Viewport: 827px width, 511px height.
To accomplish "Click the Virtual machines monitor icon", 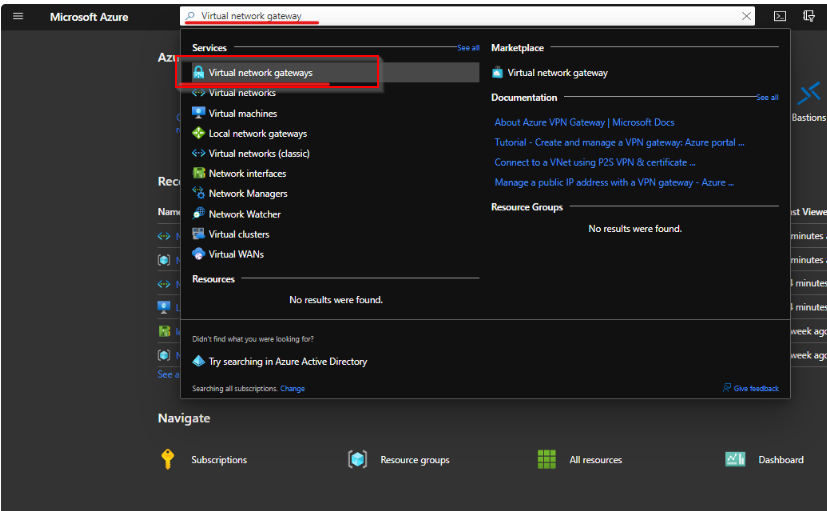I will coord(198,113).
